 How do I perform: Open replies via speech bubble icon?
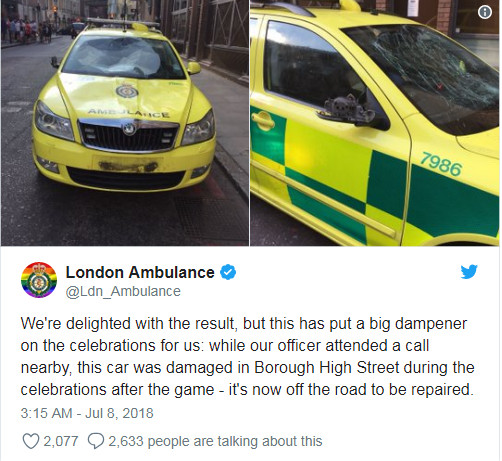pyautogui.click(x=96, y=441)
